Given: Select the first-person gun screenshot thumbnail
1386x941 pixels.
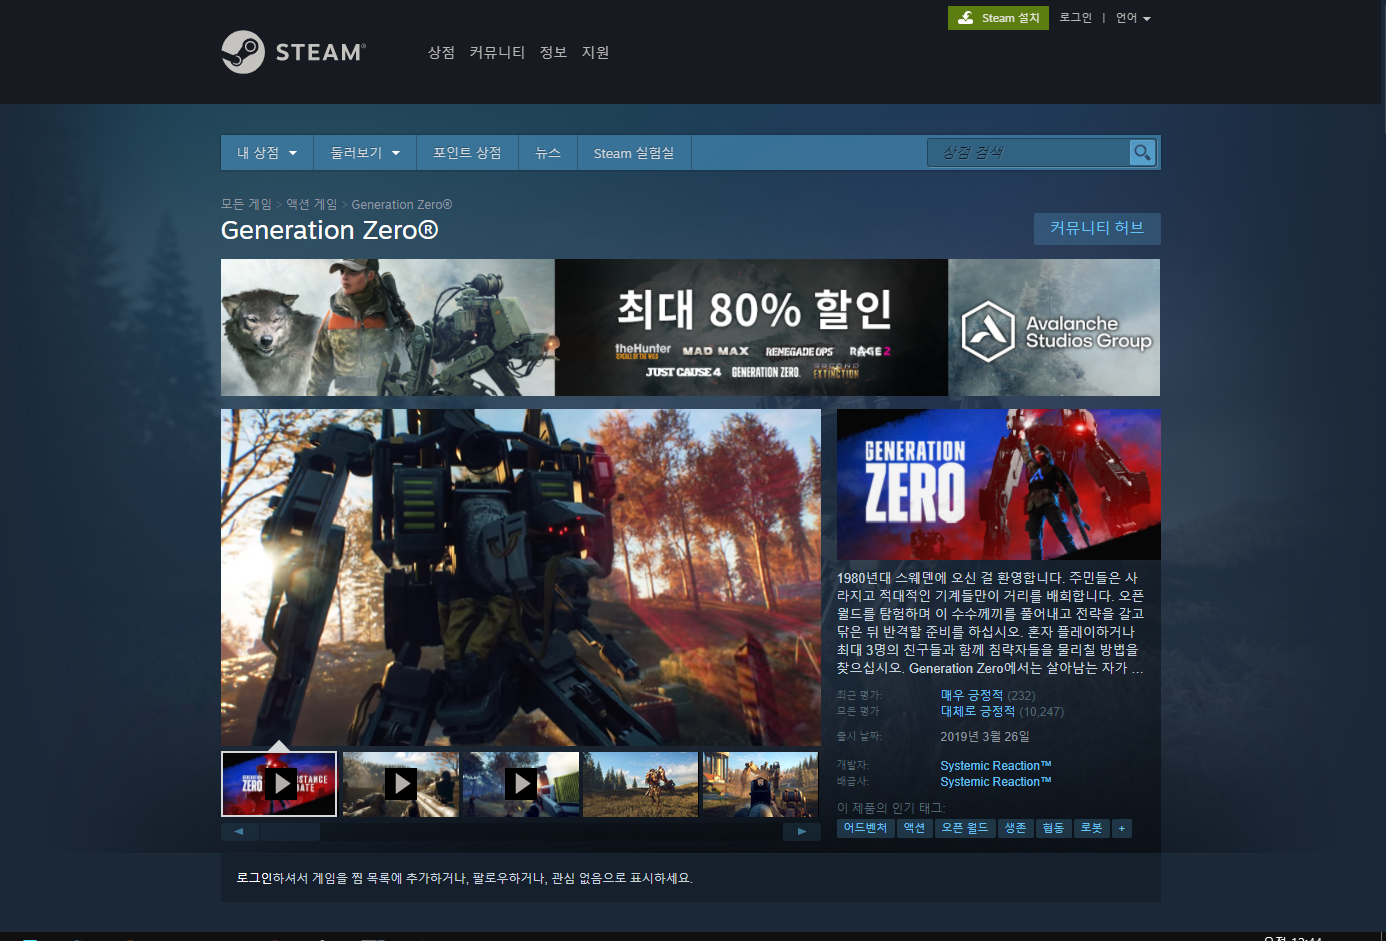Looking at the screenshot, I should pyautogui.click(x=760, y=784).
